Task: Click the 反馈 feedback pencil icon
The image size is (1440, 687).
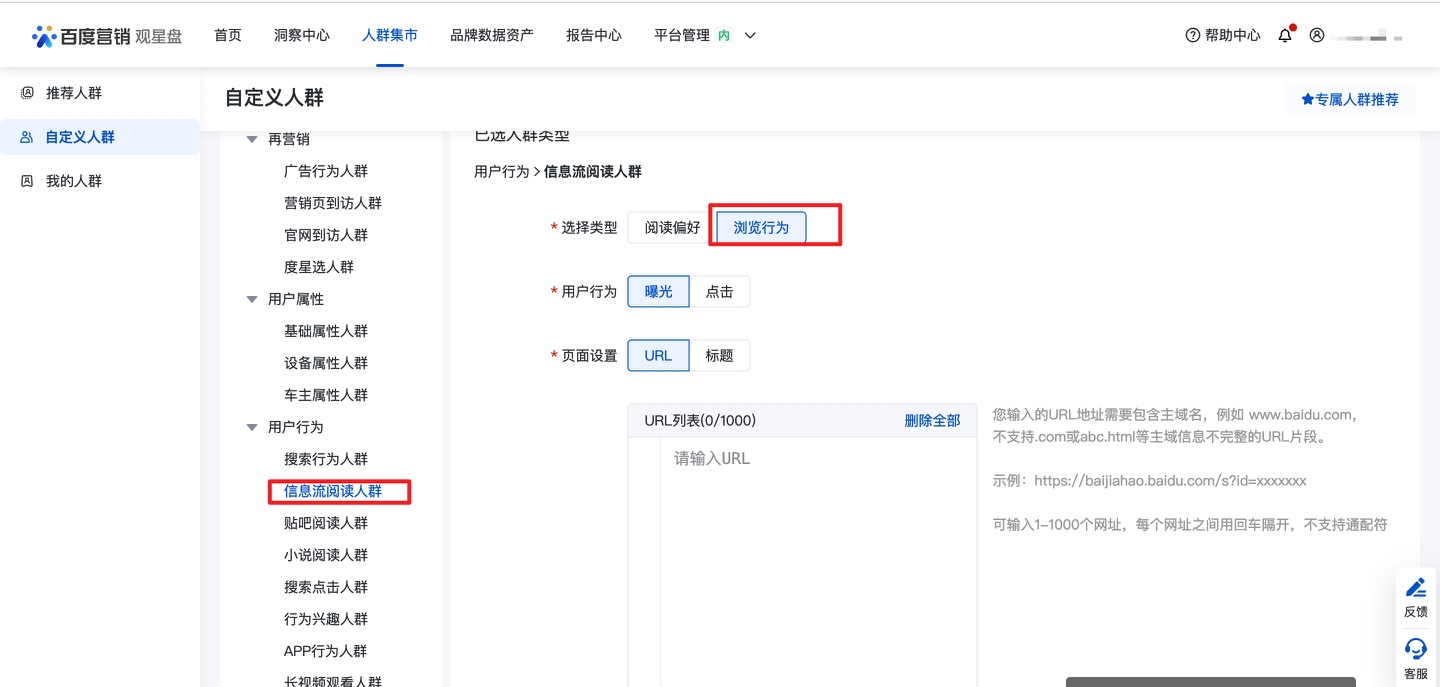Action: (1416, 588)
